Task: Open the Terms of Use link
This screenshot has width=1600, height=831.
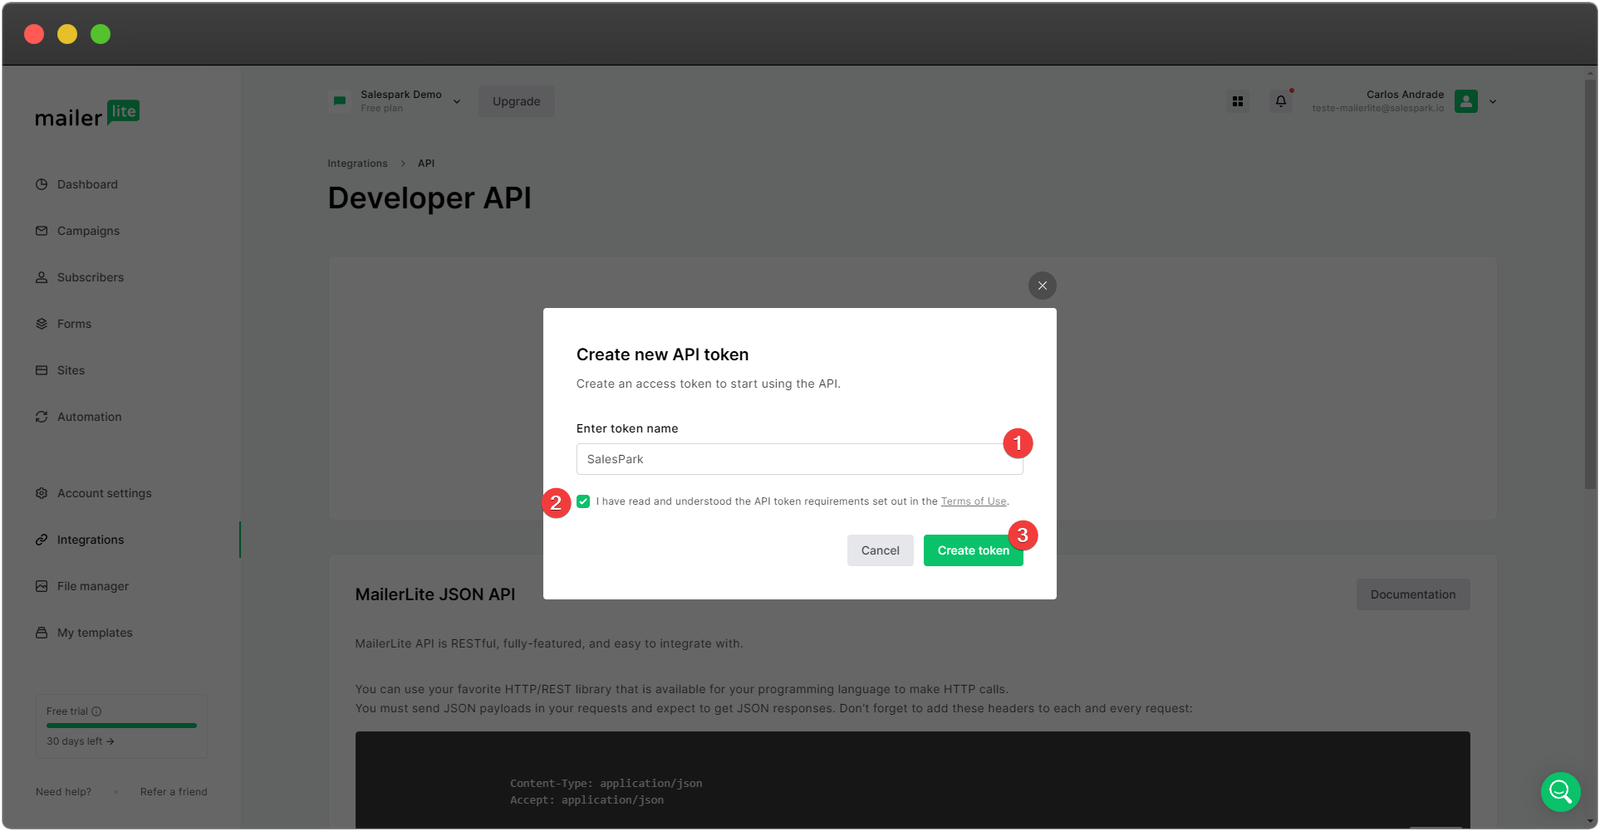Action: (973, 502)
